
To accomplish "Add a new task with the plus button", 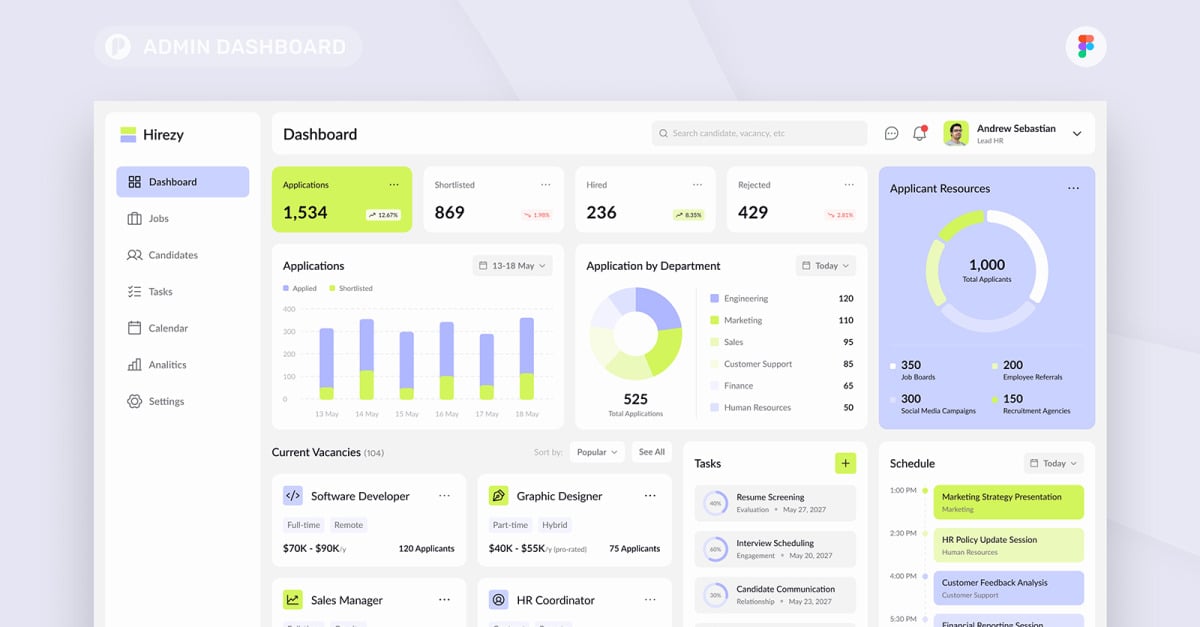I will (845, 463).
